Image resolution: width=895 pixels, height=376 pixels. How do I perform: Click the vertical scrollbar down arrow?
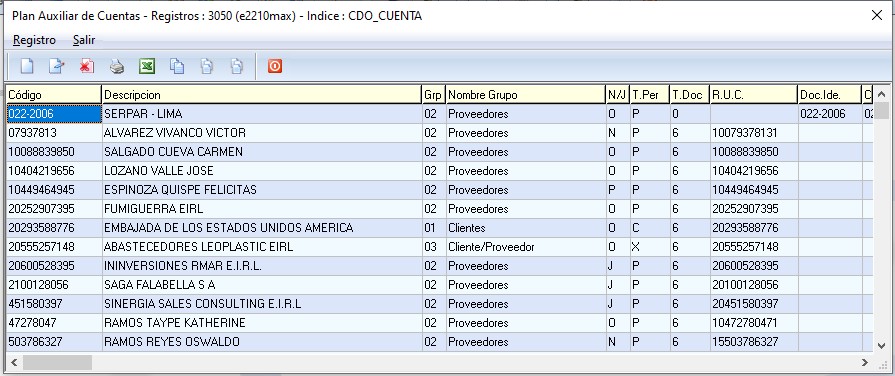[882, 345]
